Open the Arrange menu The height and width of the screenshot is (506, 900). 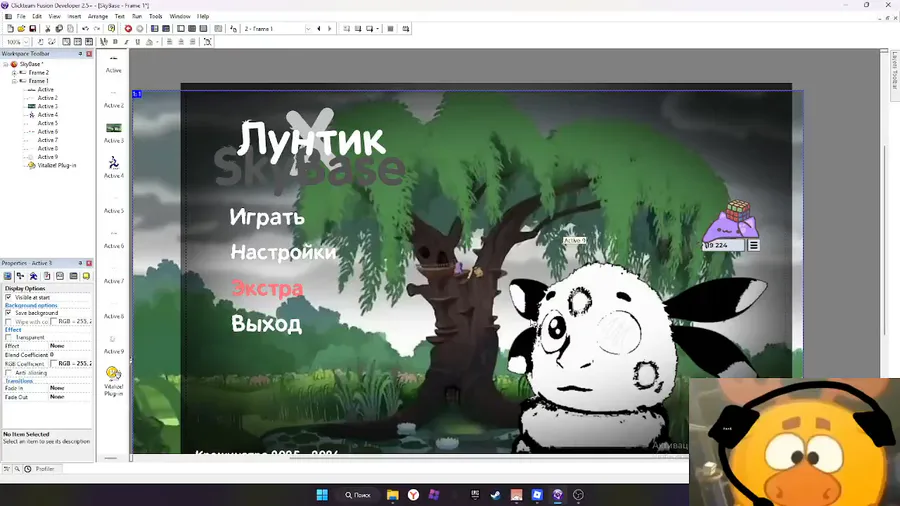click(x=98, y=17)
